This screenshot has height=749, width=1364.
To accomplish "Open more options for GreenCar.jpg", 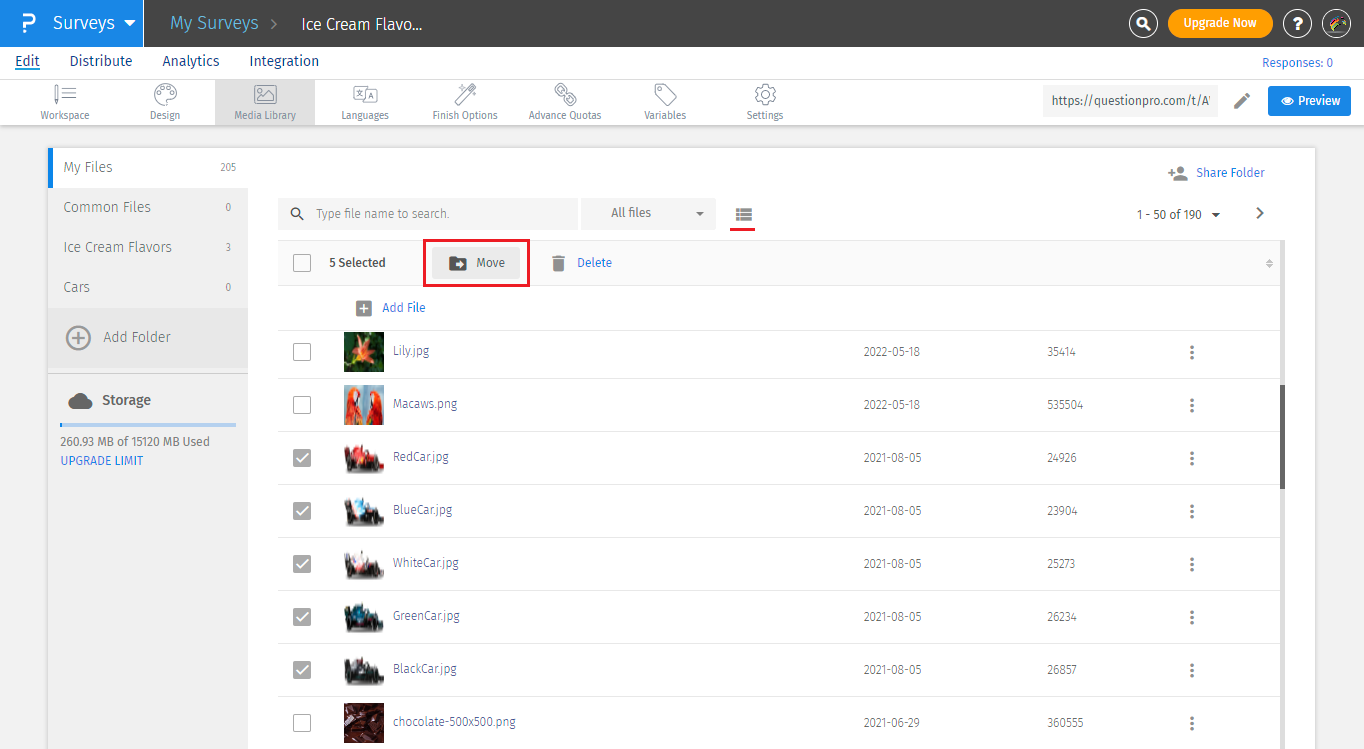I will (1192, 617).
